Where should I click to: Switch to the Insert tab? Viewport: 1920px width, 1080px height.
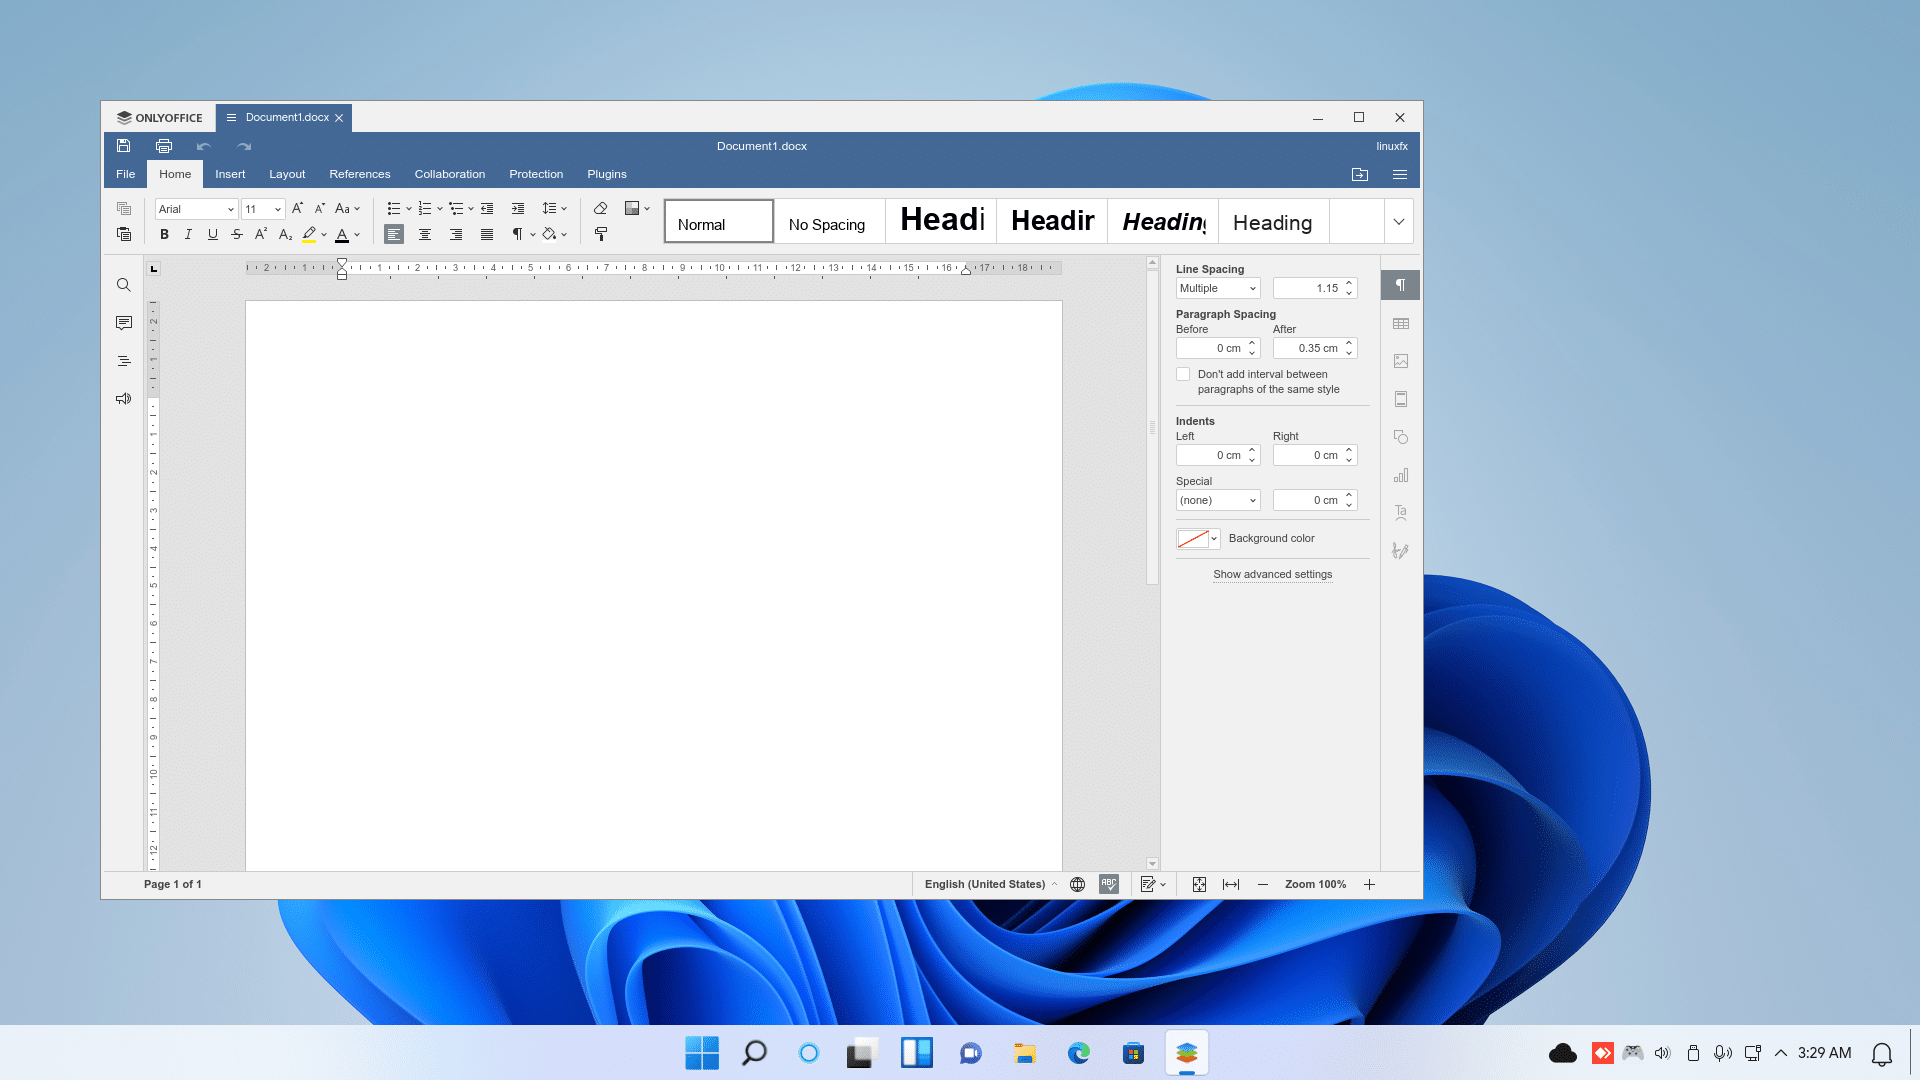230,174
